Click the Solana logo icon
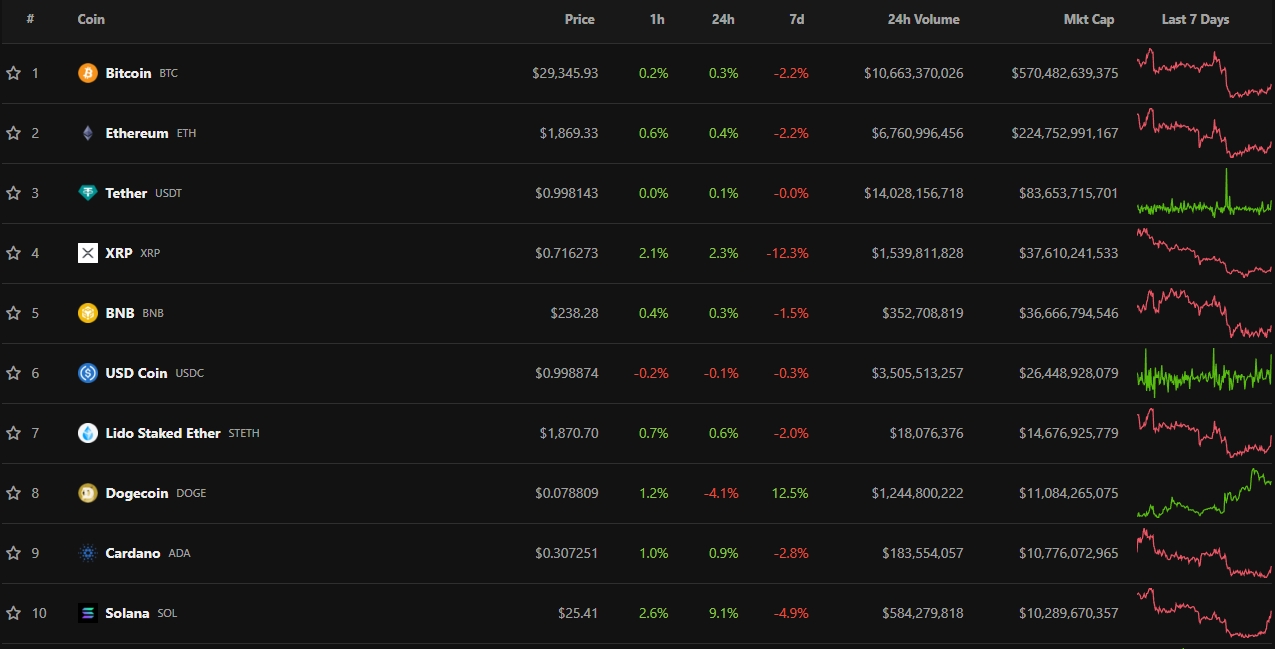 pyautogui.click(x=88, y=613)
